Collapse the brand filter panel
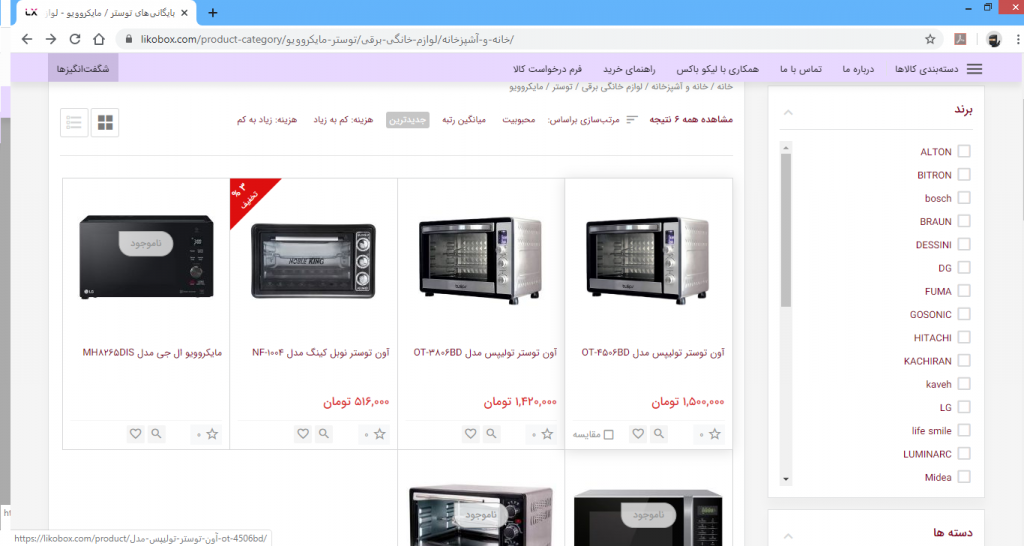1024x546 pixels. (x=788, y=112)
